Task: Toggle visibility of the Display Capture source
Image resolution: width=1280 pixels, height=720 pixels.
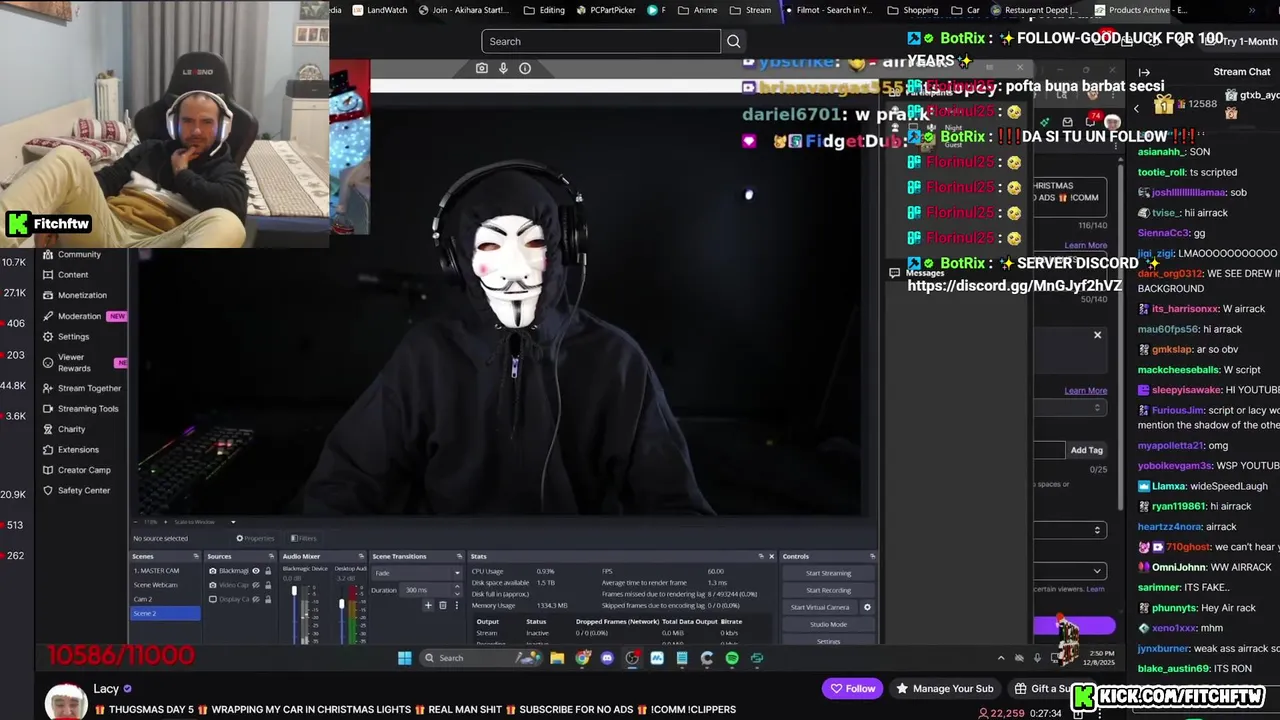Action: 256,599
